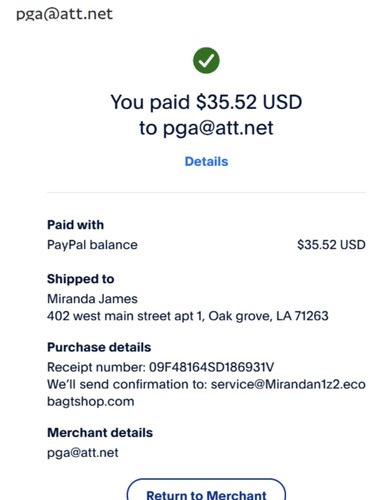
Task: Click the Return to Merchant button
Action: (206, 490)
